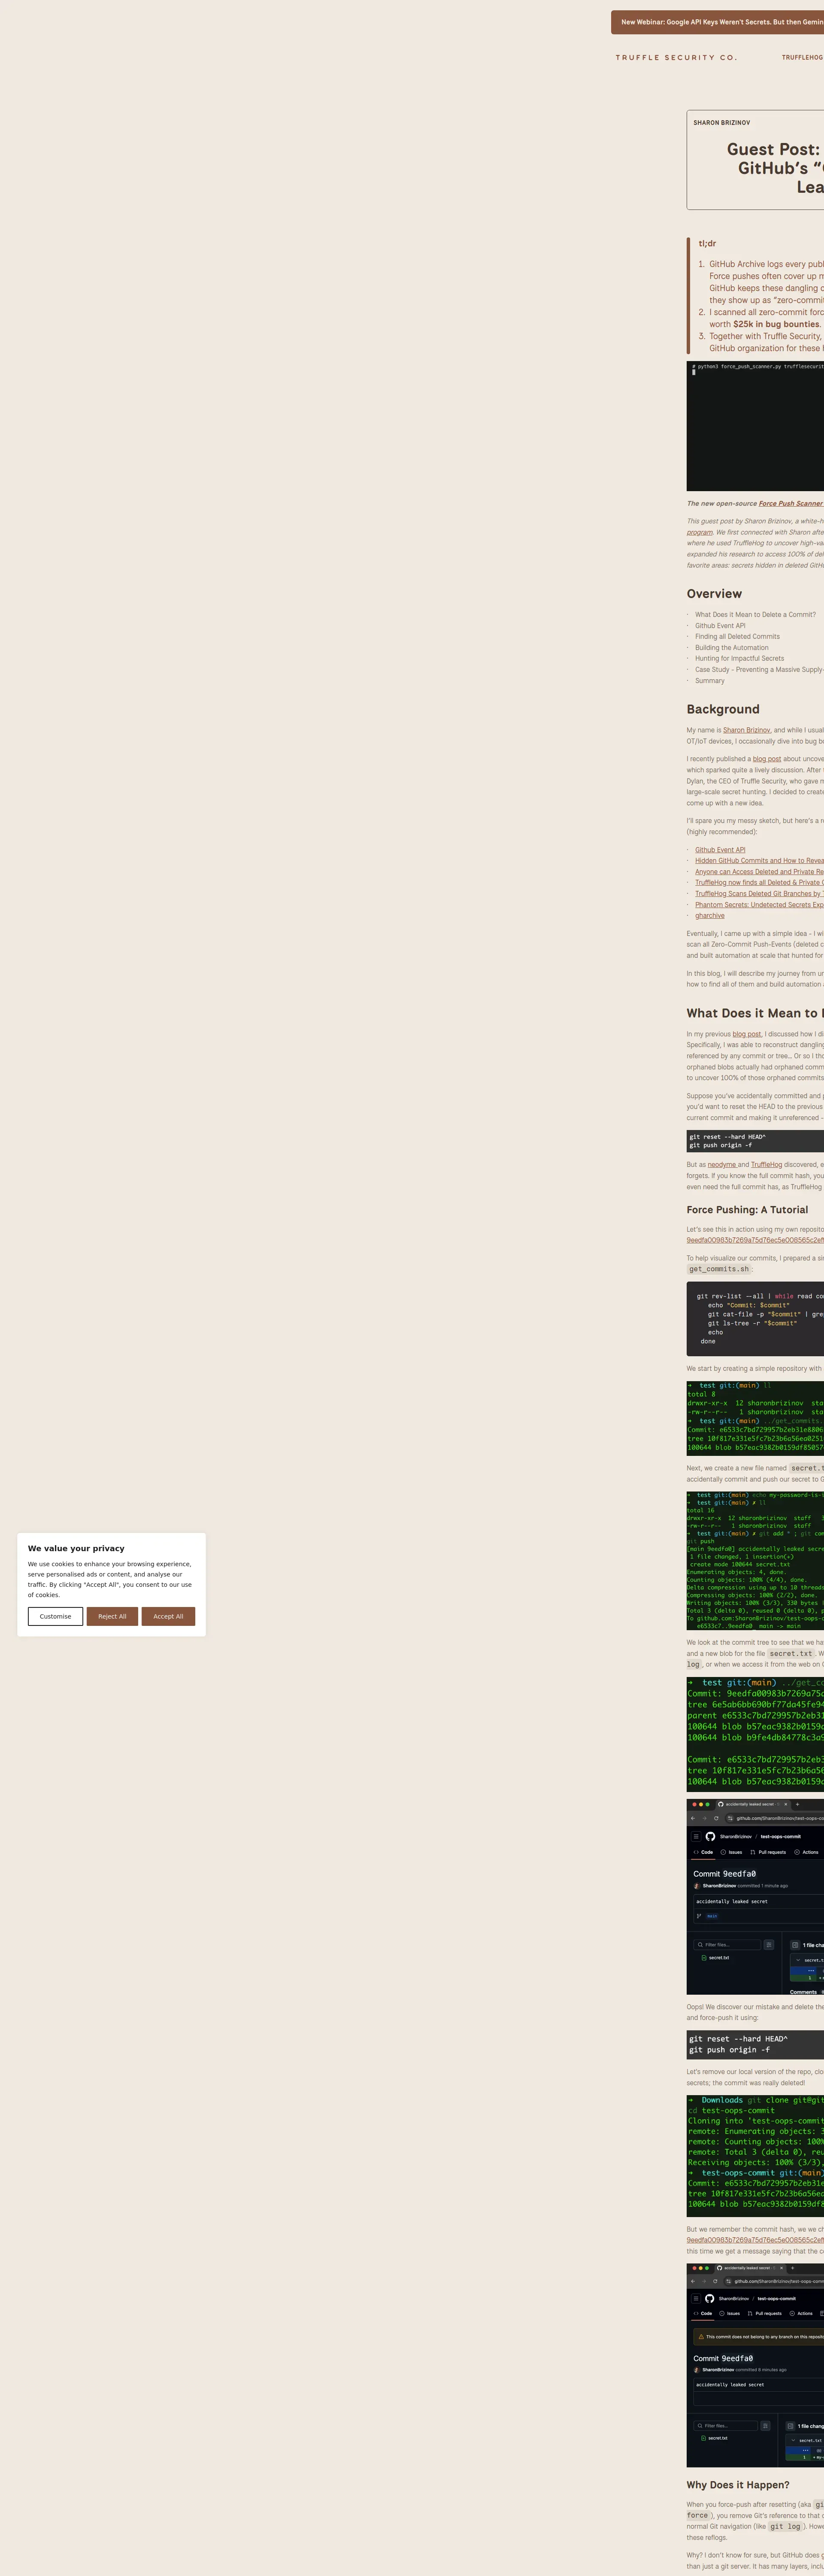Follow the 'program' link in the italic intro
Viewport: 824px width, 2576px height.
tap(699, 532)
